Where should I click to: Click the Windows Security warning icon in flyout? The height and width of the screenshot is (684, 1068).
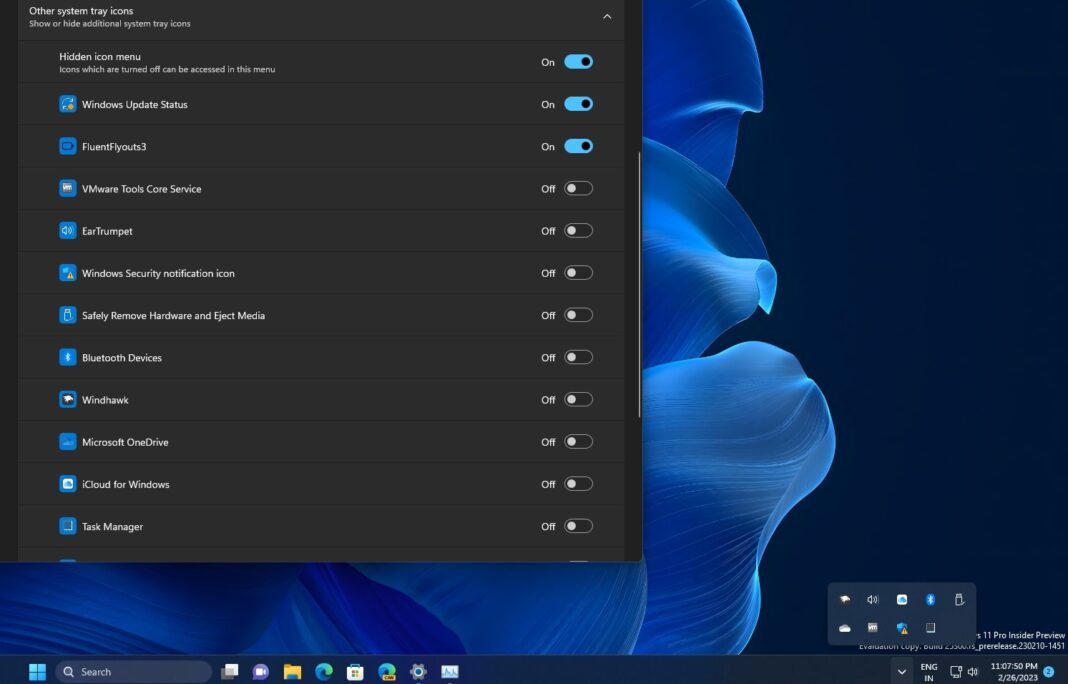[x=901, y=627]
